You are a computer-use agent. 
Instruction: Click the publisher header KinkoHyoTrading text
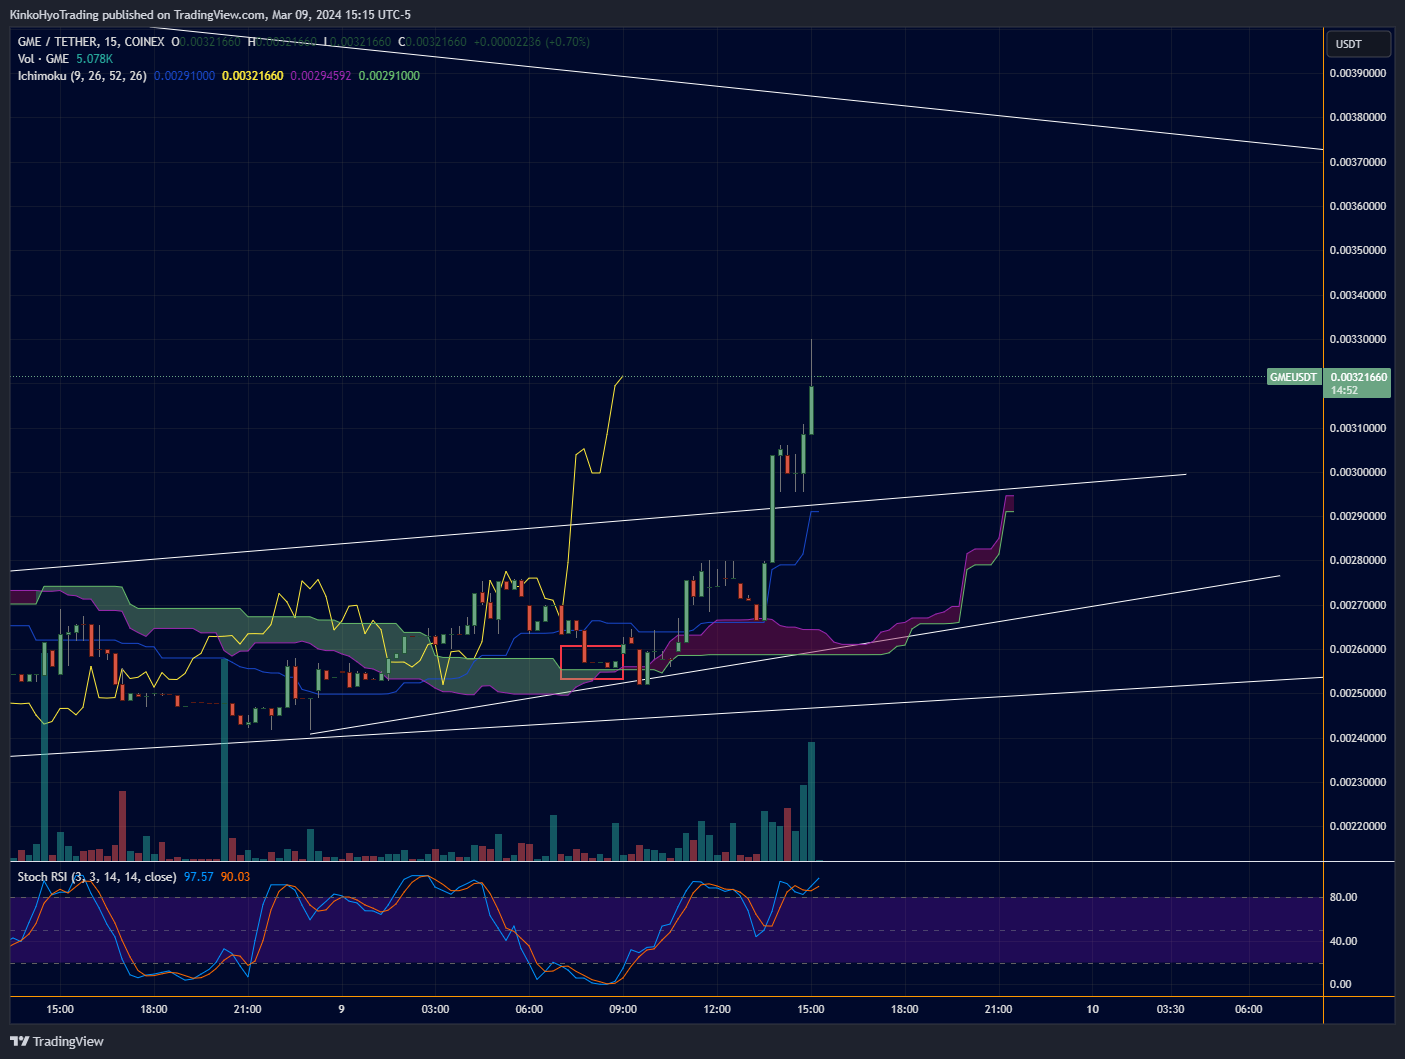[x=54, y=15]
